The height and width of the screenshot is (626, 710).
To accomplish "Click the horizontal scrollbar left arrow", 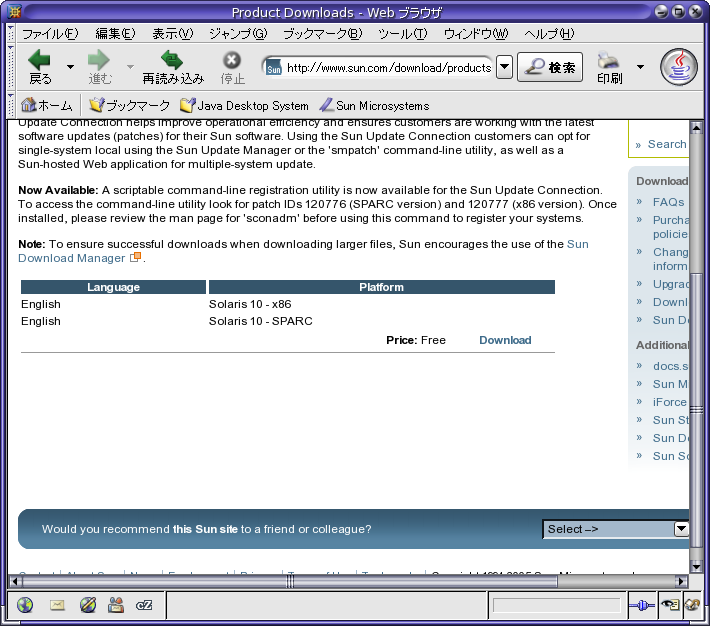I will coord(15,581).
